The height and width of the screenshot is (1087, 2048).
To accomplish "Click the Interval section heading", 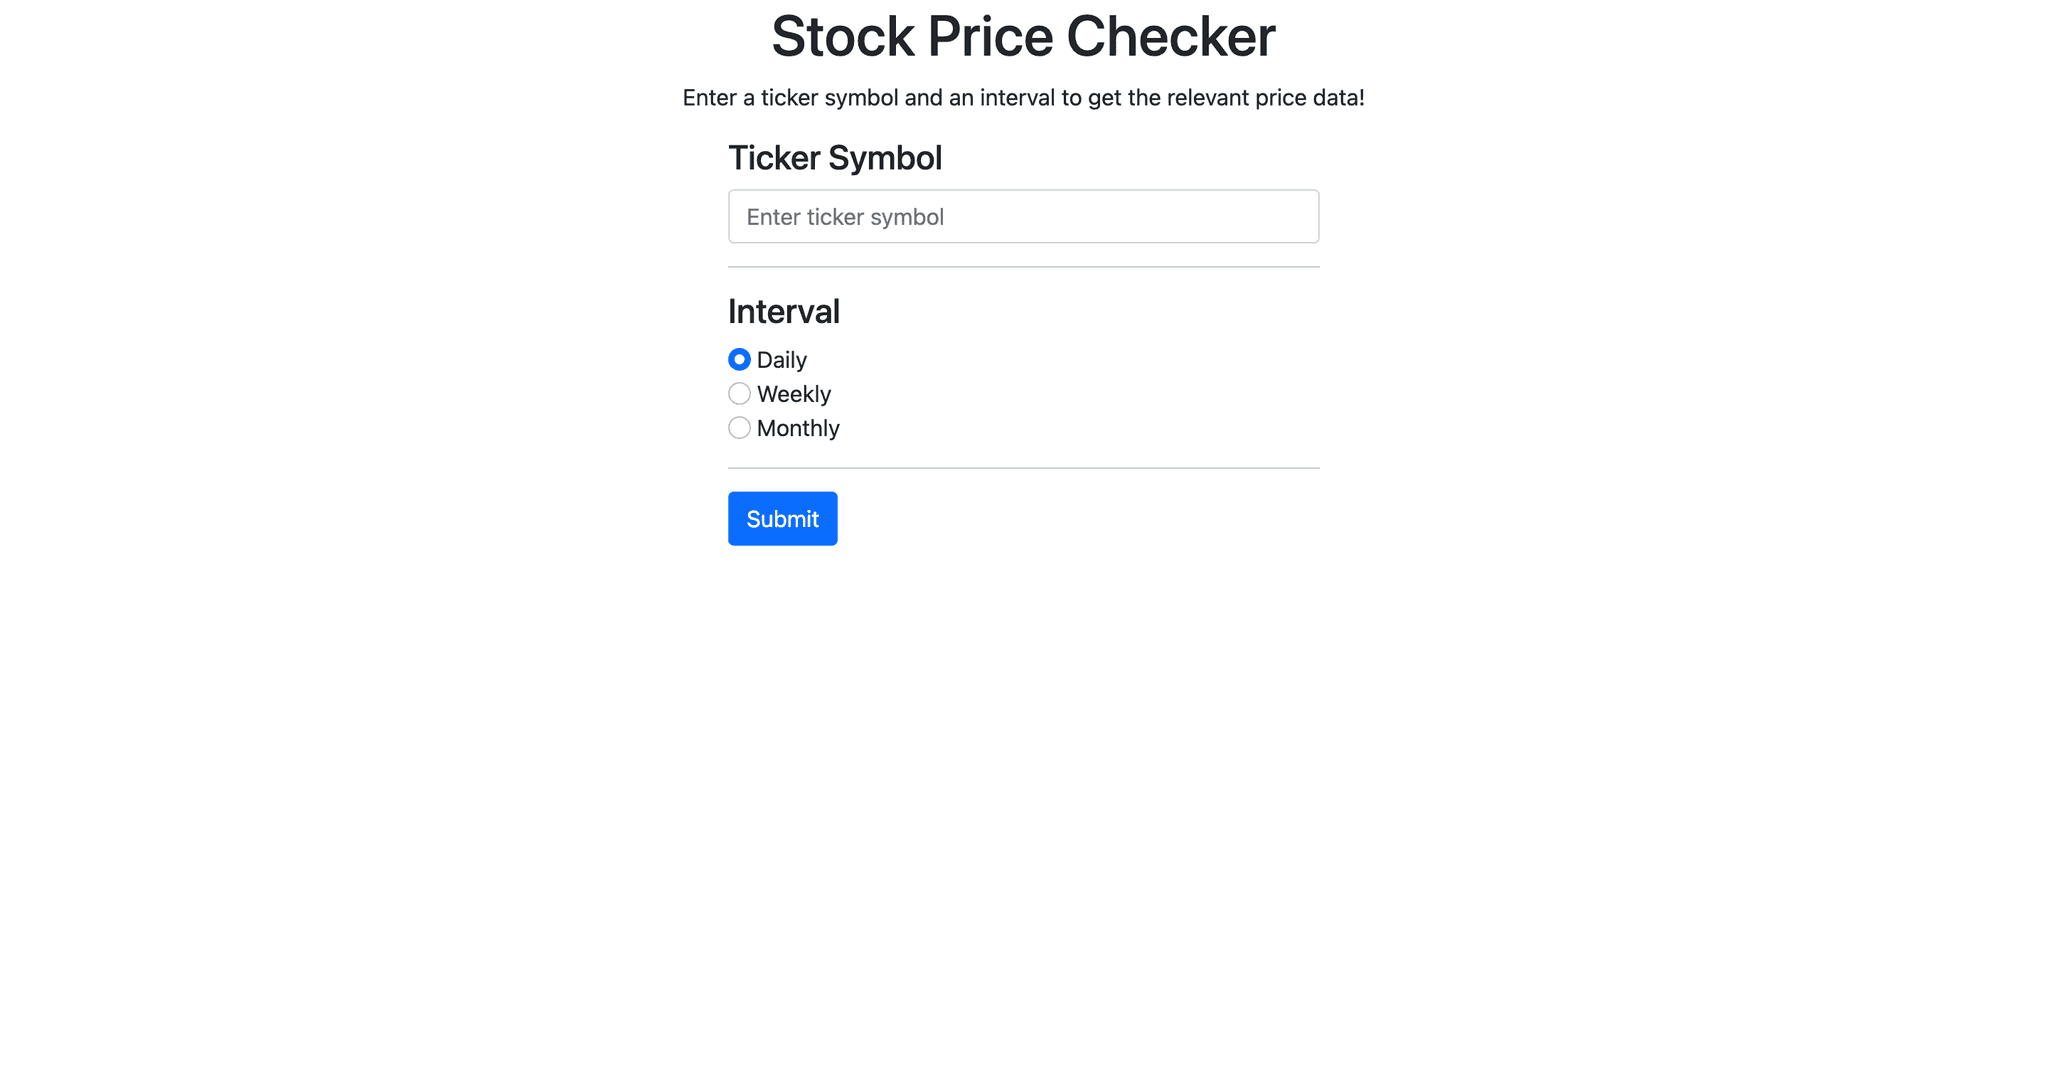I will [783, 311].
